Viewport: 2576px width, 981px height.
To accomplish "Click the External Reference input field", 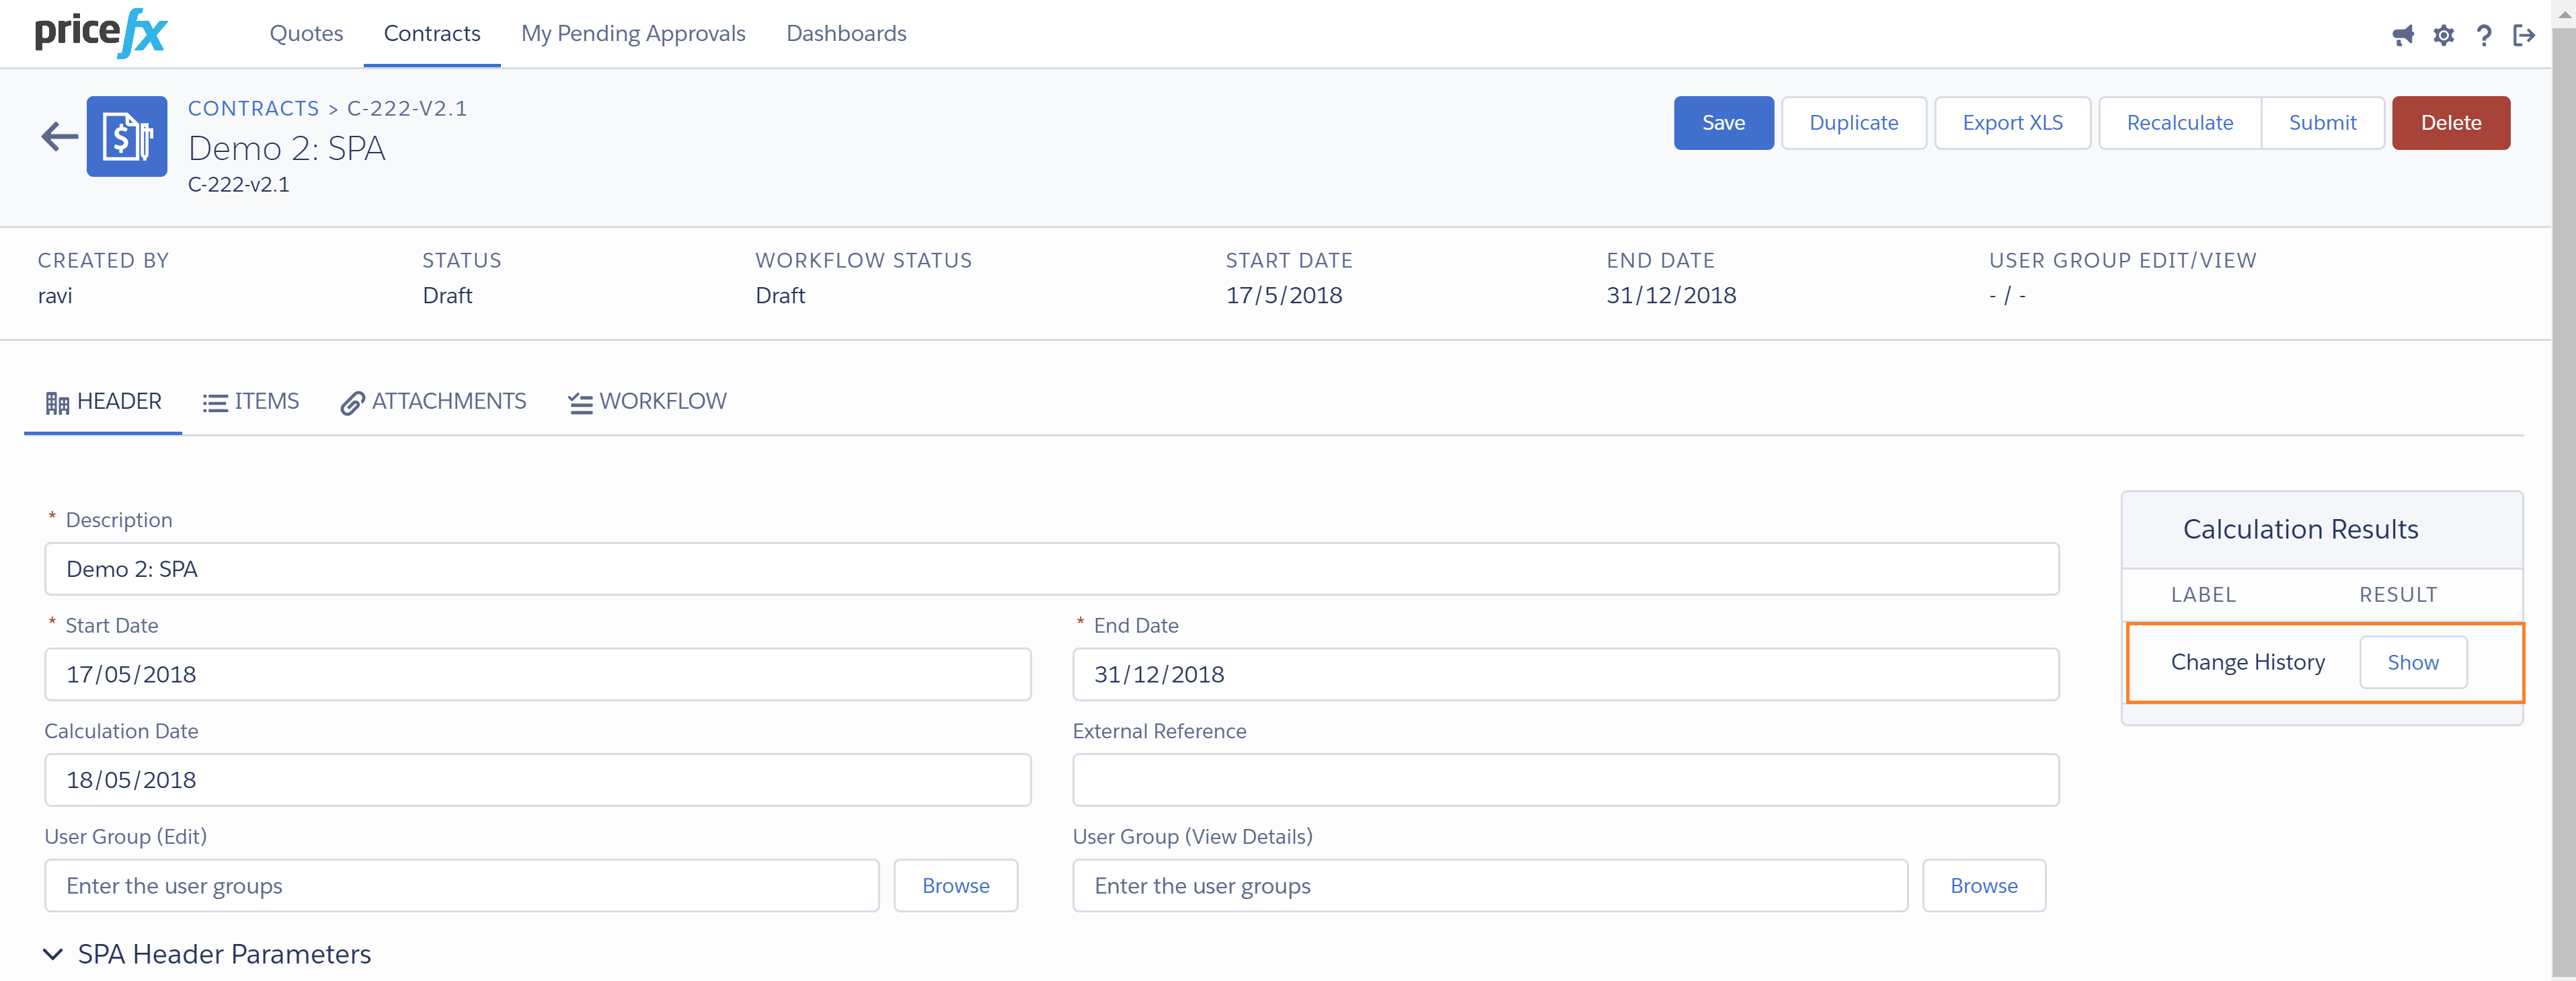I will point(1565,780).
